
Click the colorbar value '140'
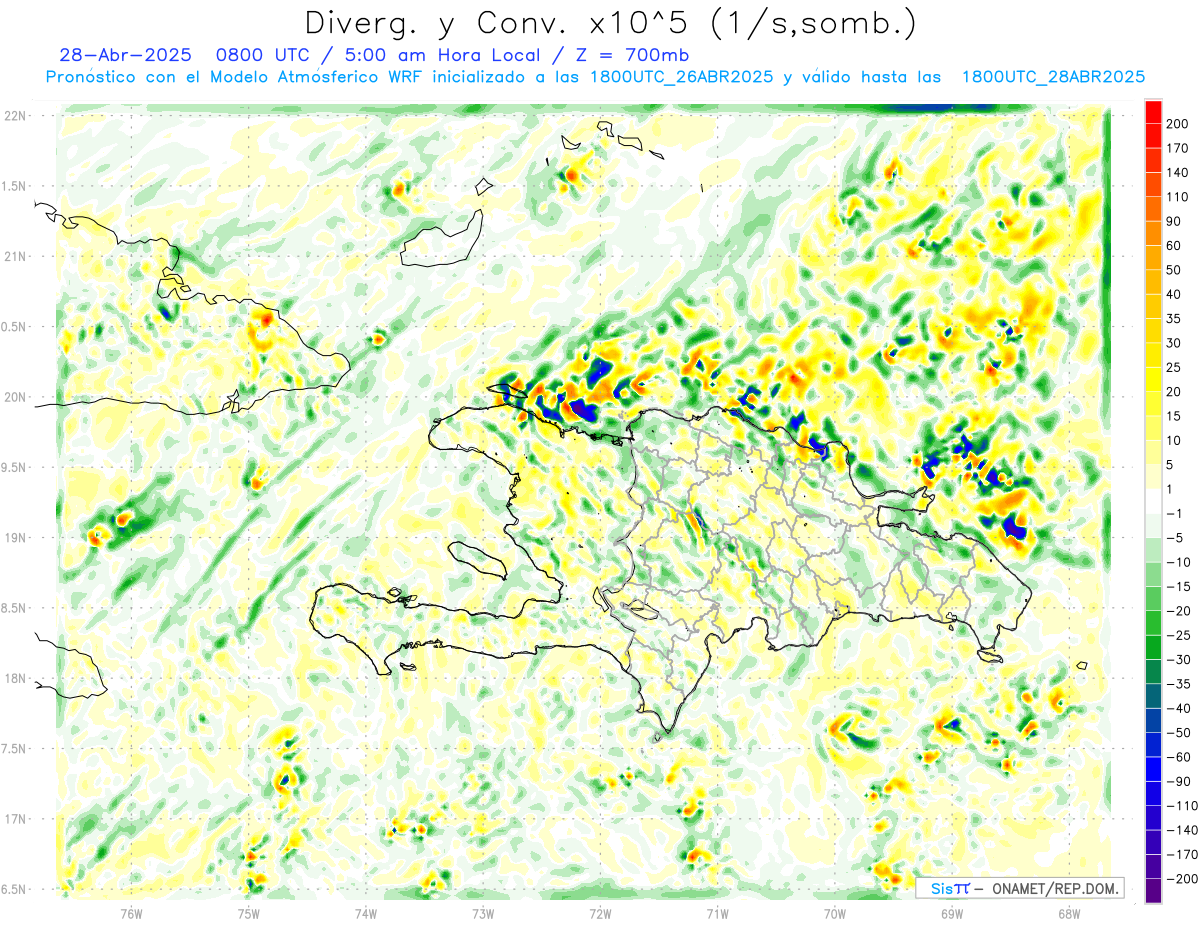pyautogui.click(x=1179, y=172)
